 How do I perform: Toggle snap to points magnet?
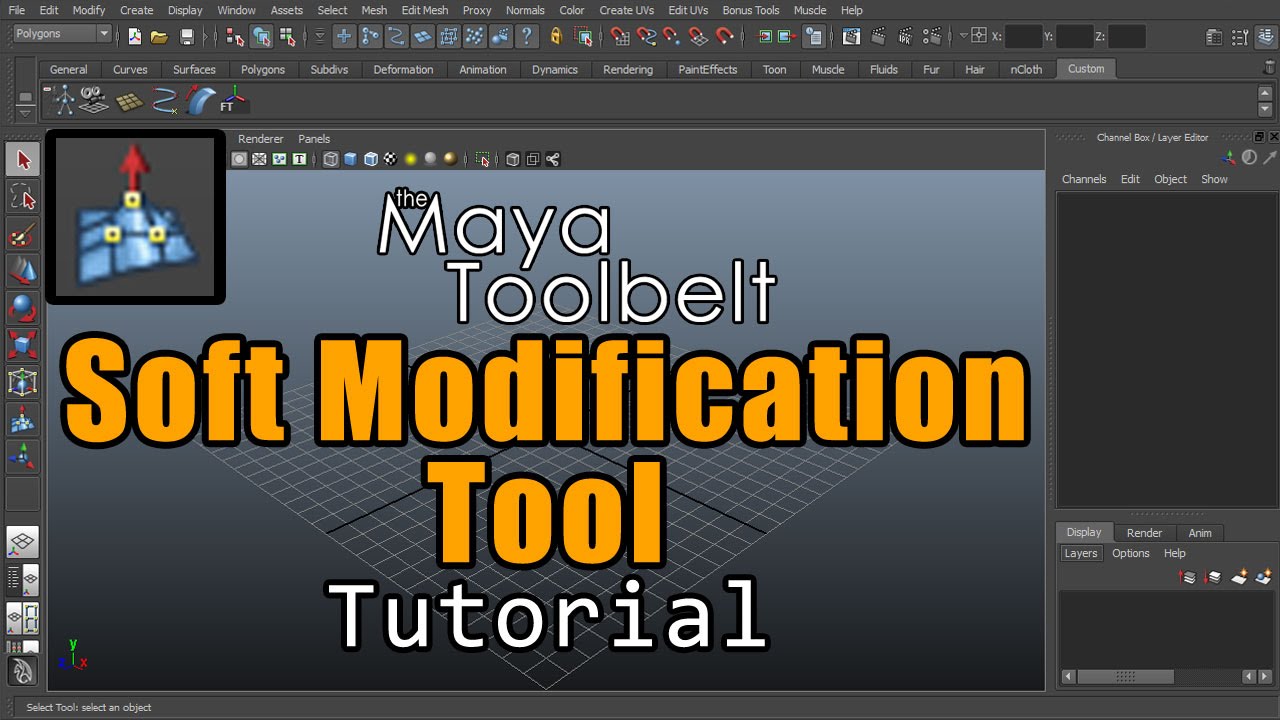[x=673, y=37]
